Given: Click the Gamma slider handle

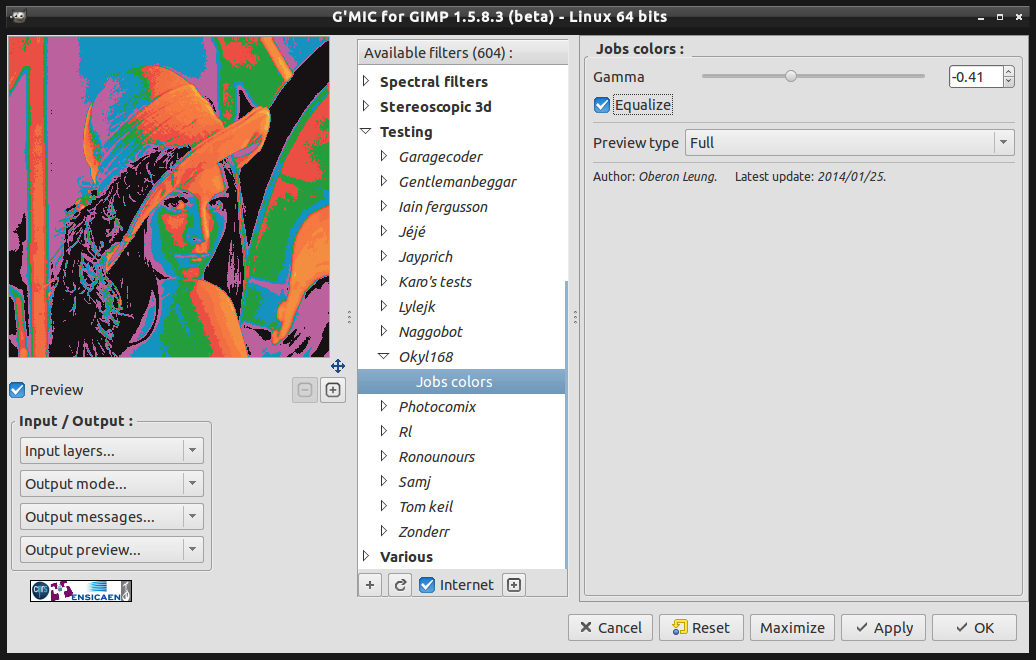Looking at the screenshot, I should (x=791, y=76).
